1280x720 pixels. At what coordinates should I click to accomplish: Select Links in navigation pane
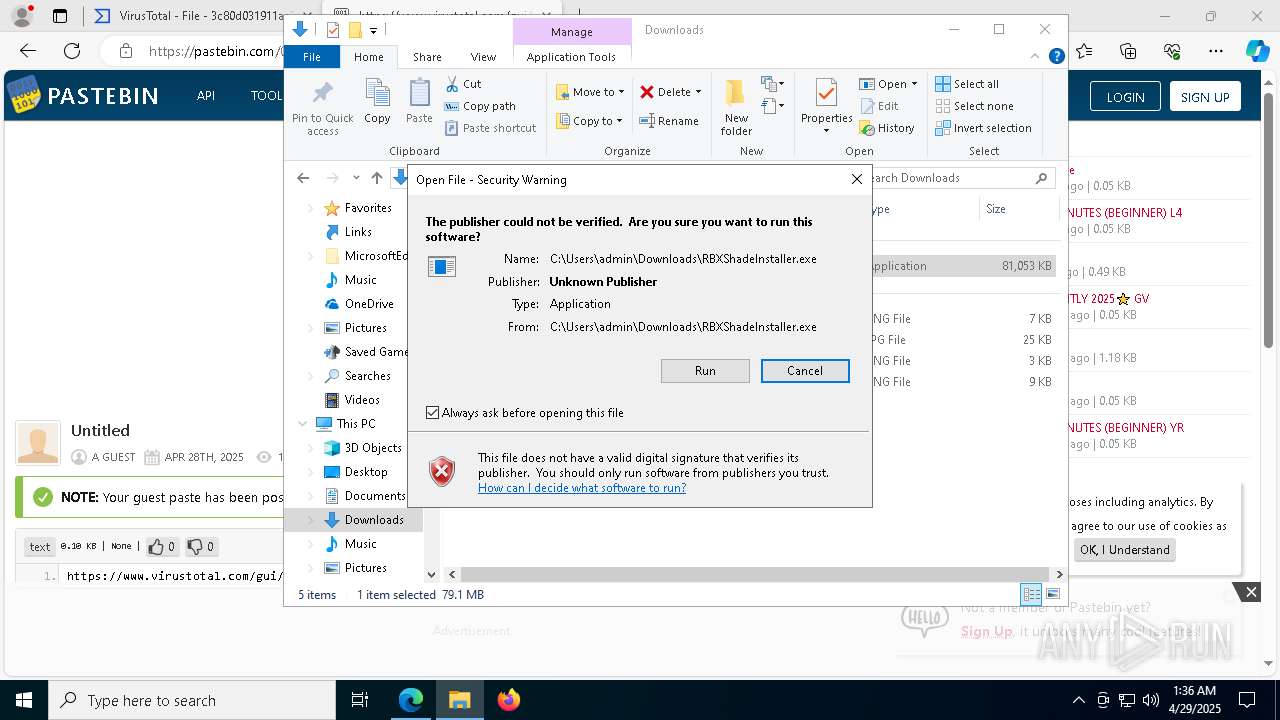(358, 232)
